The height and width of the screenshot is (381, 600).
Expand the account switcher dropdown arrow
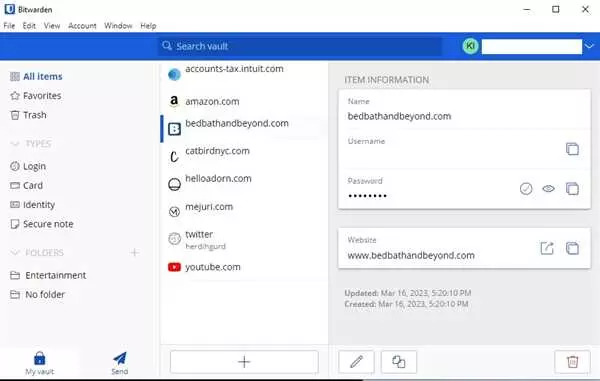[589, 46]
